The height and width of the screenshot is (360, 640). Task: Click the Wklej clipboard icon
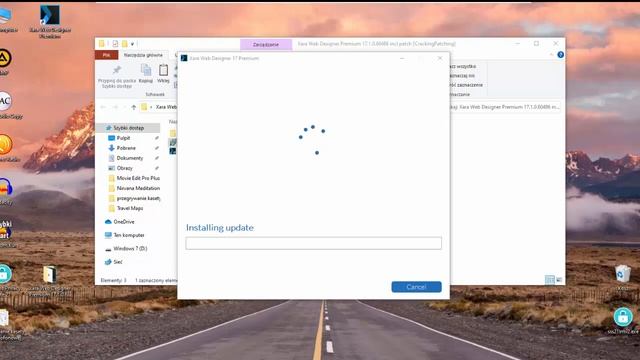(163, 71)
